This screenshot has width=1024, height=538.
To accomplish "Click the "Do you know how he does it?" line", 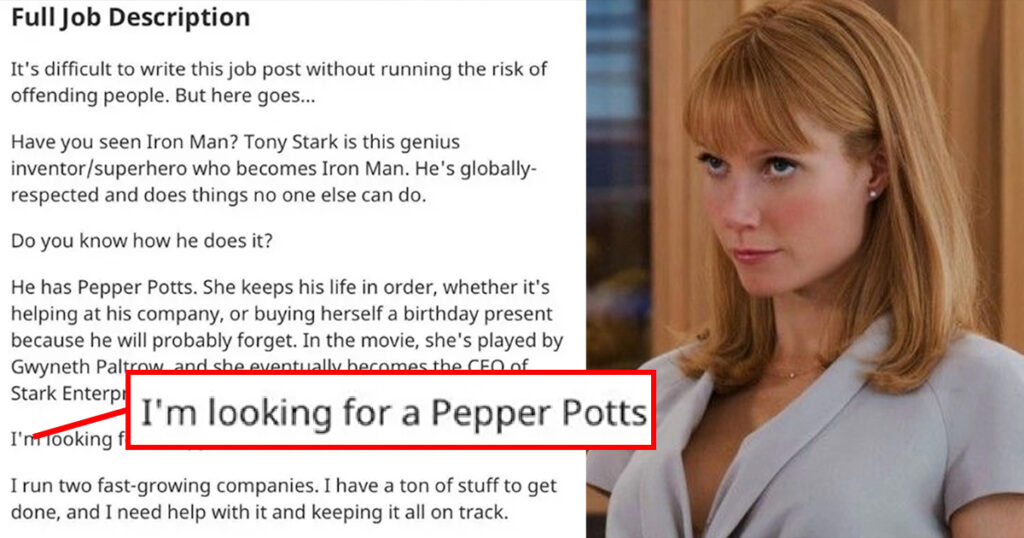I will [x=142, y=241].
